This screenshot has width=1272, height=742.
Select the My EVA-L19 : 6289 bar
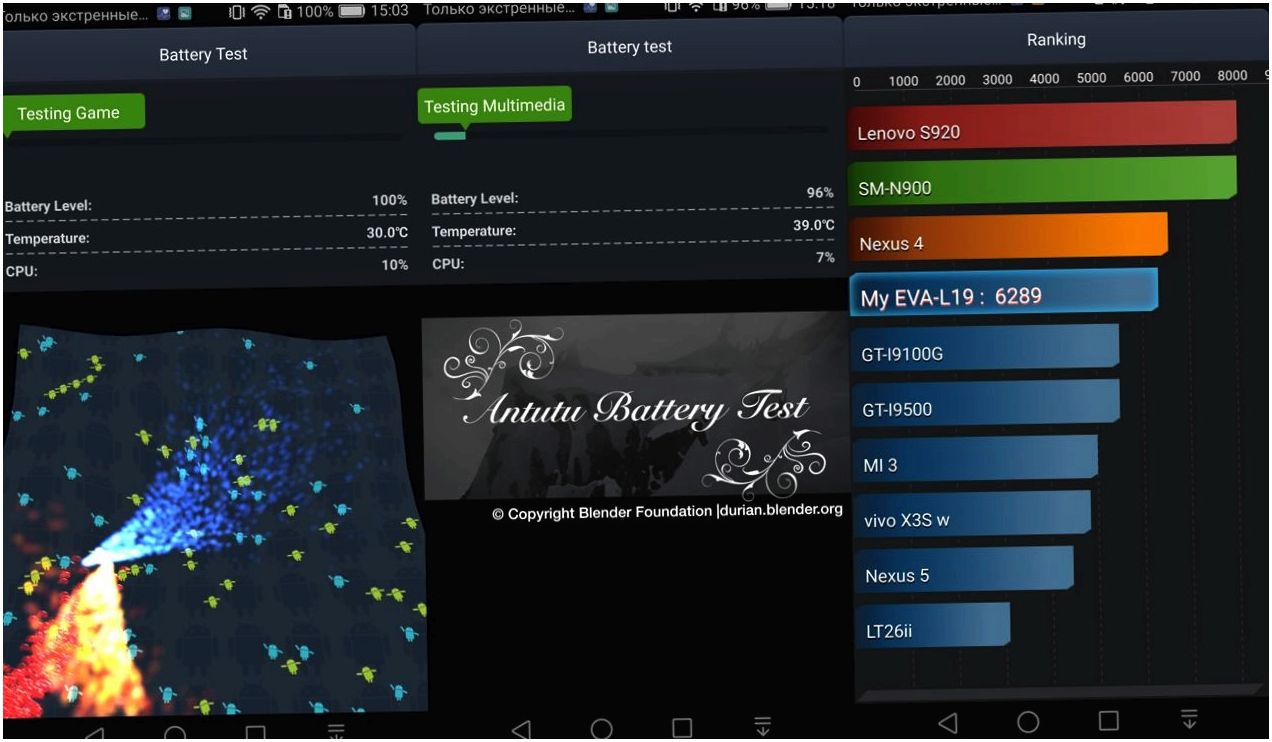(x=1004, y=293)
